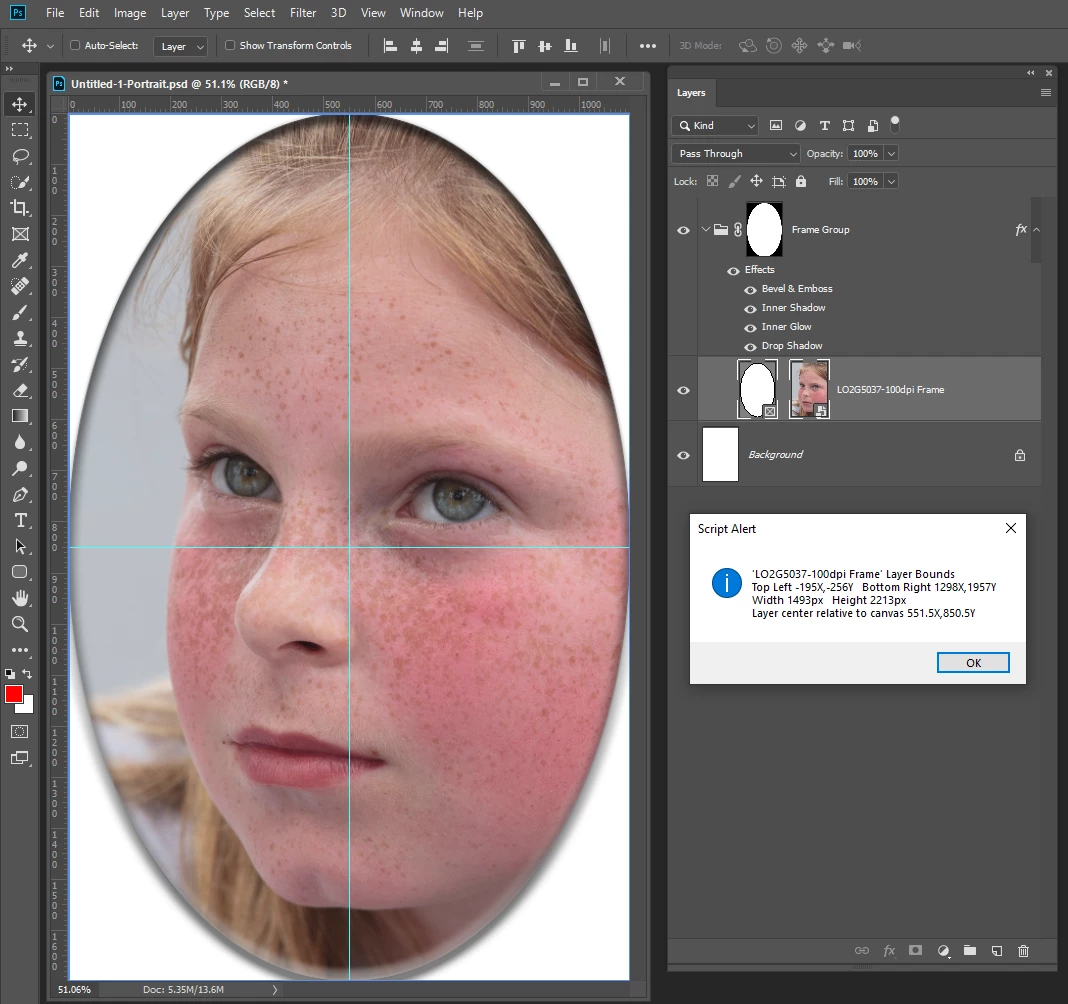Click OK in the Script Alert
The height and width of the screenshot is (1004, 1068).
click(x=973, y=663)
